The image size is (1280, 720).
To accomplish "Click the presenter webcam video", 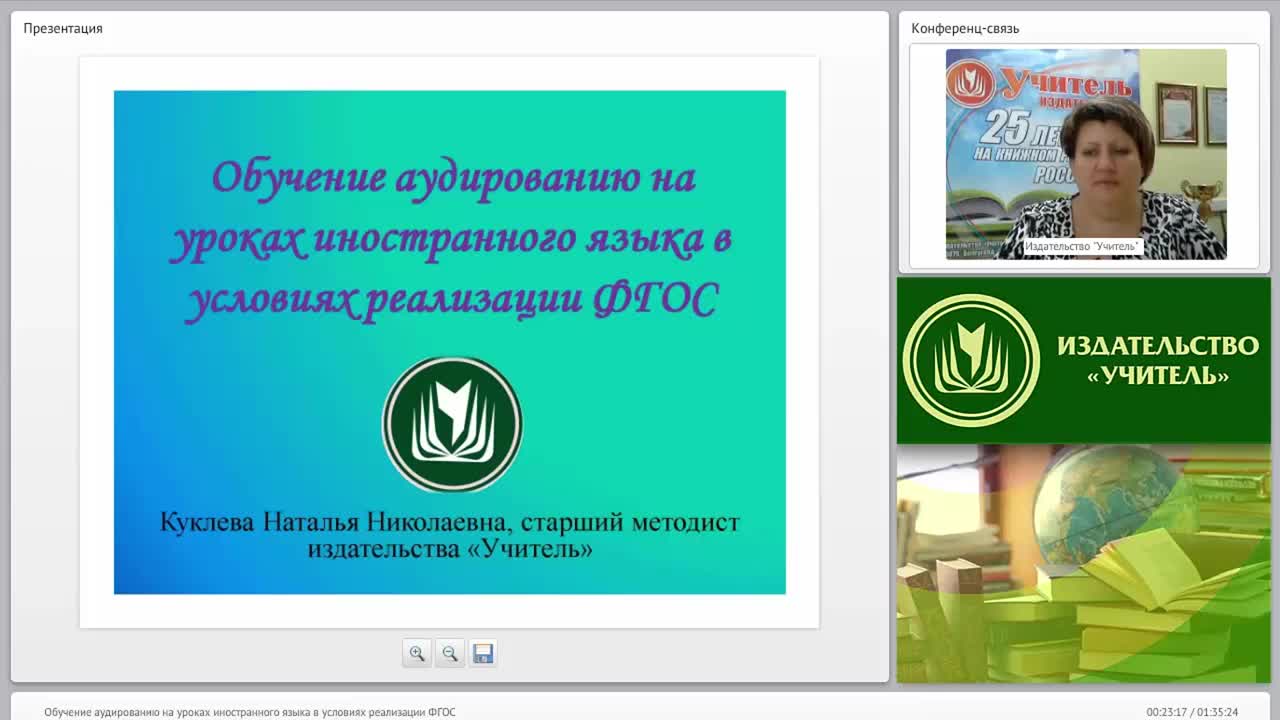I will click(x=1086, y=154).
